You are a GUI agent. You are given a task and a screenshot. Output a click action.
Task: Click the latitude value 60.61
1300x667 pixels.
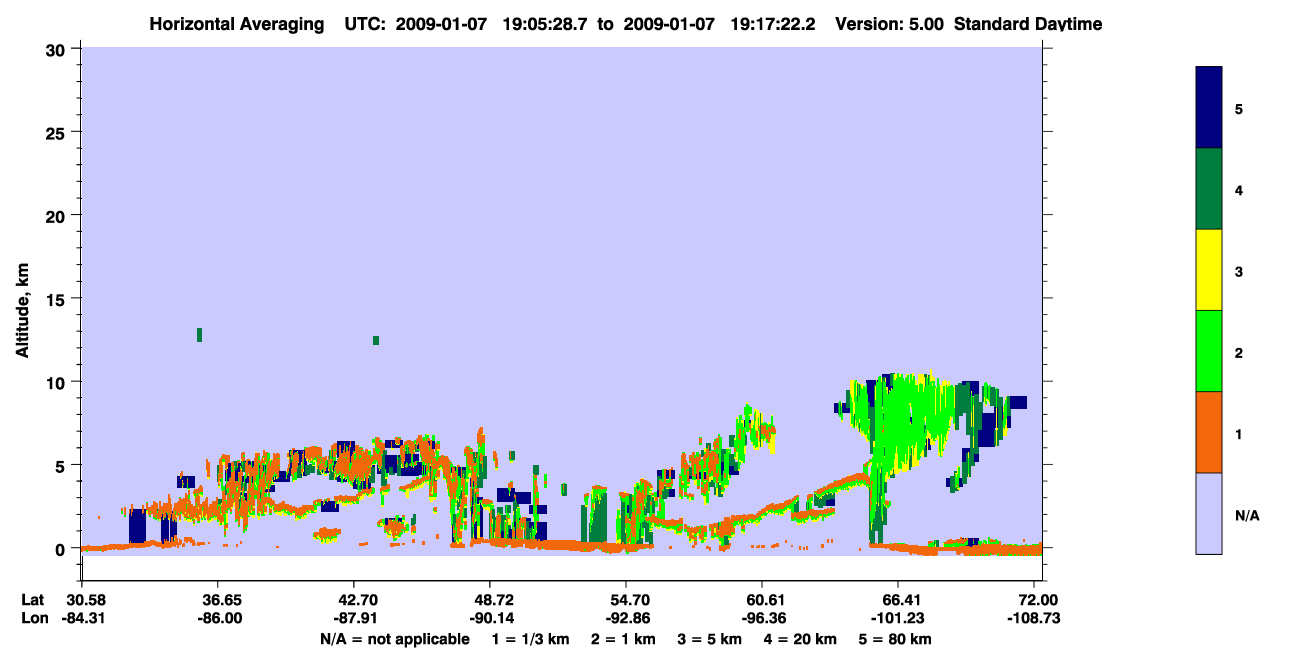click(762, 599)
